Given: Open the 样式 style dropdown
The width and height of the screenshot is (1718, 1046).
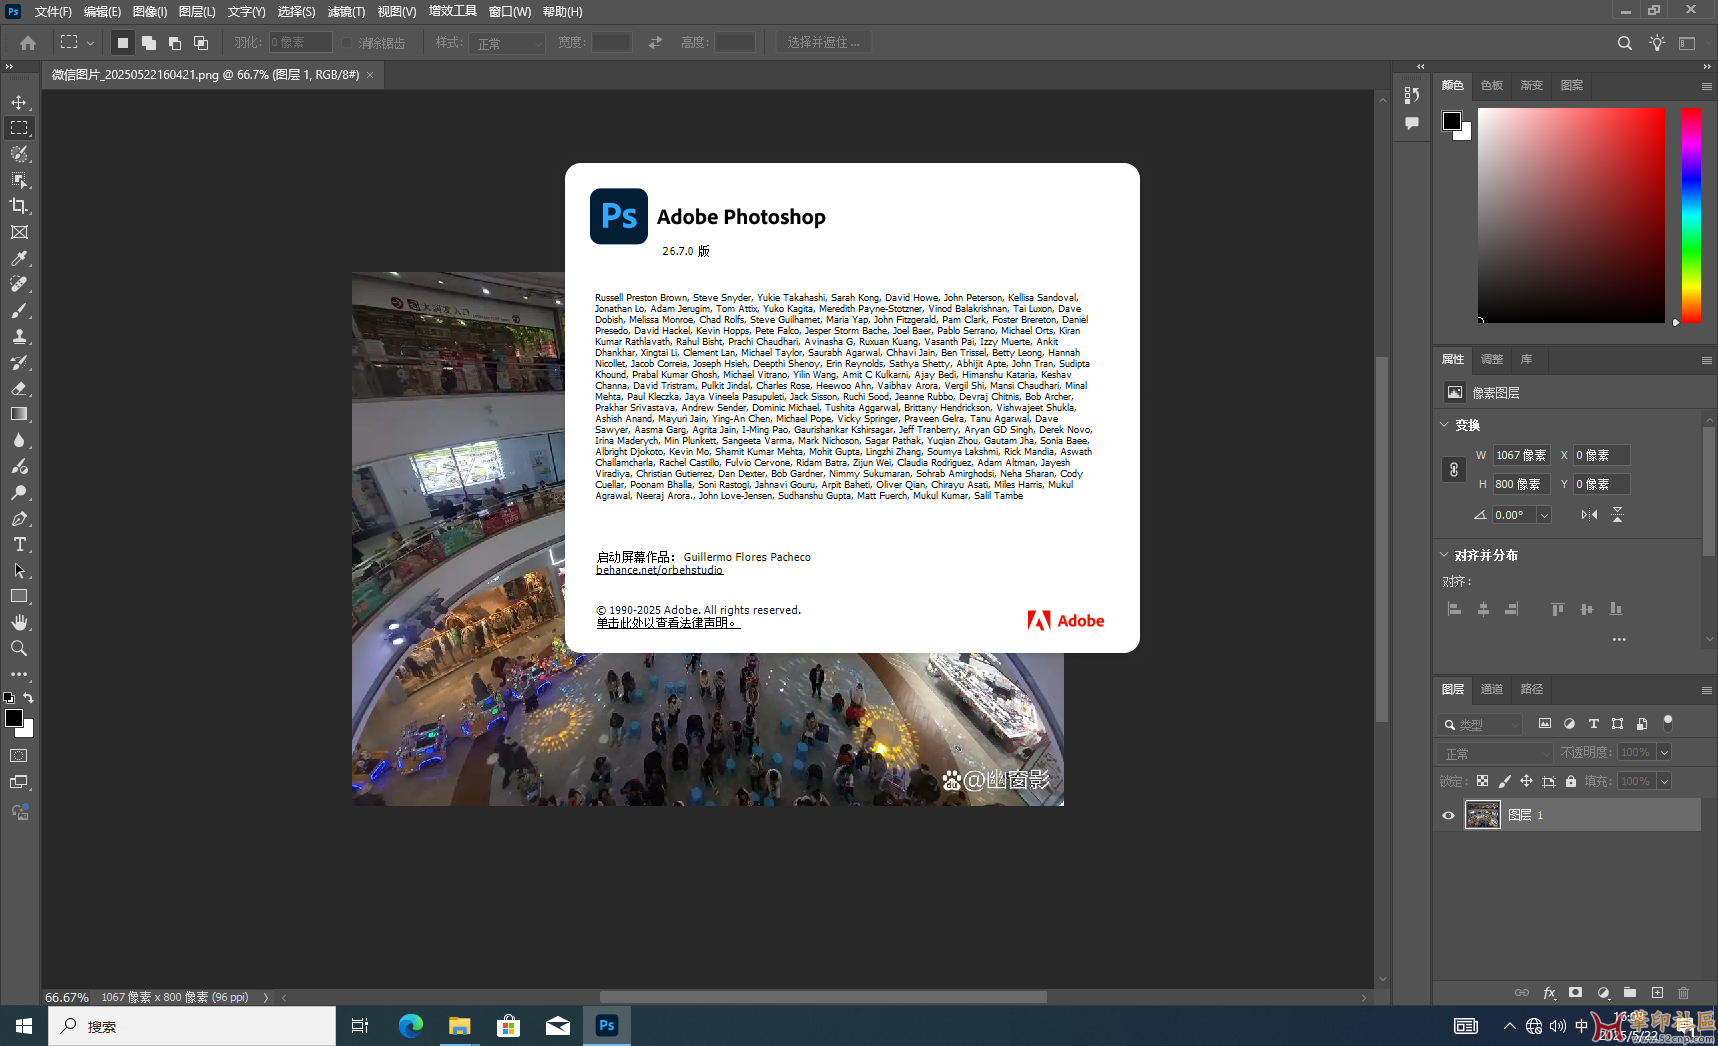Looking at the screenshot, I should coord(508,43).
